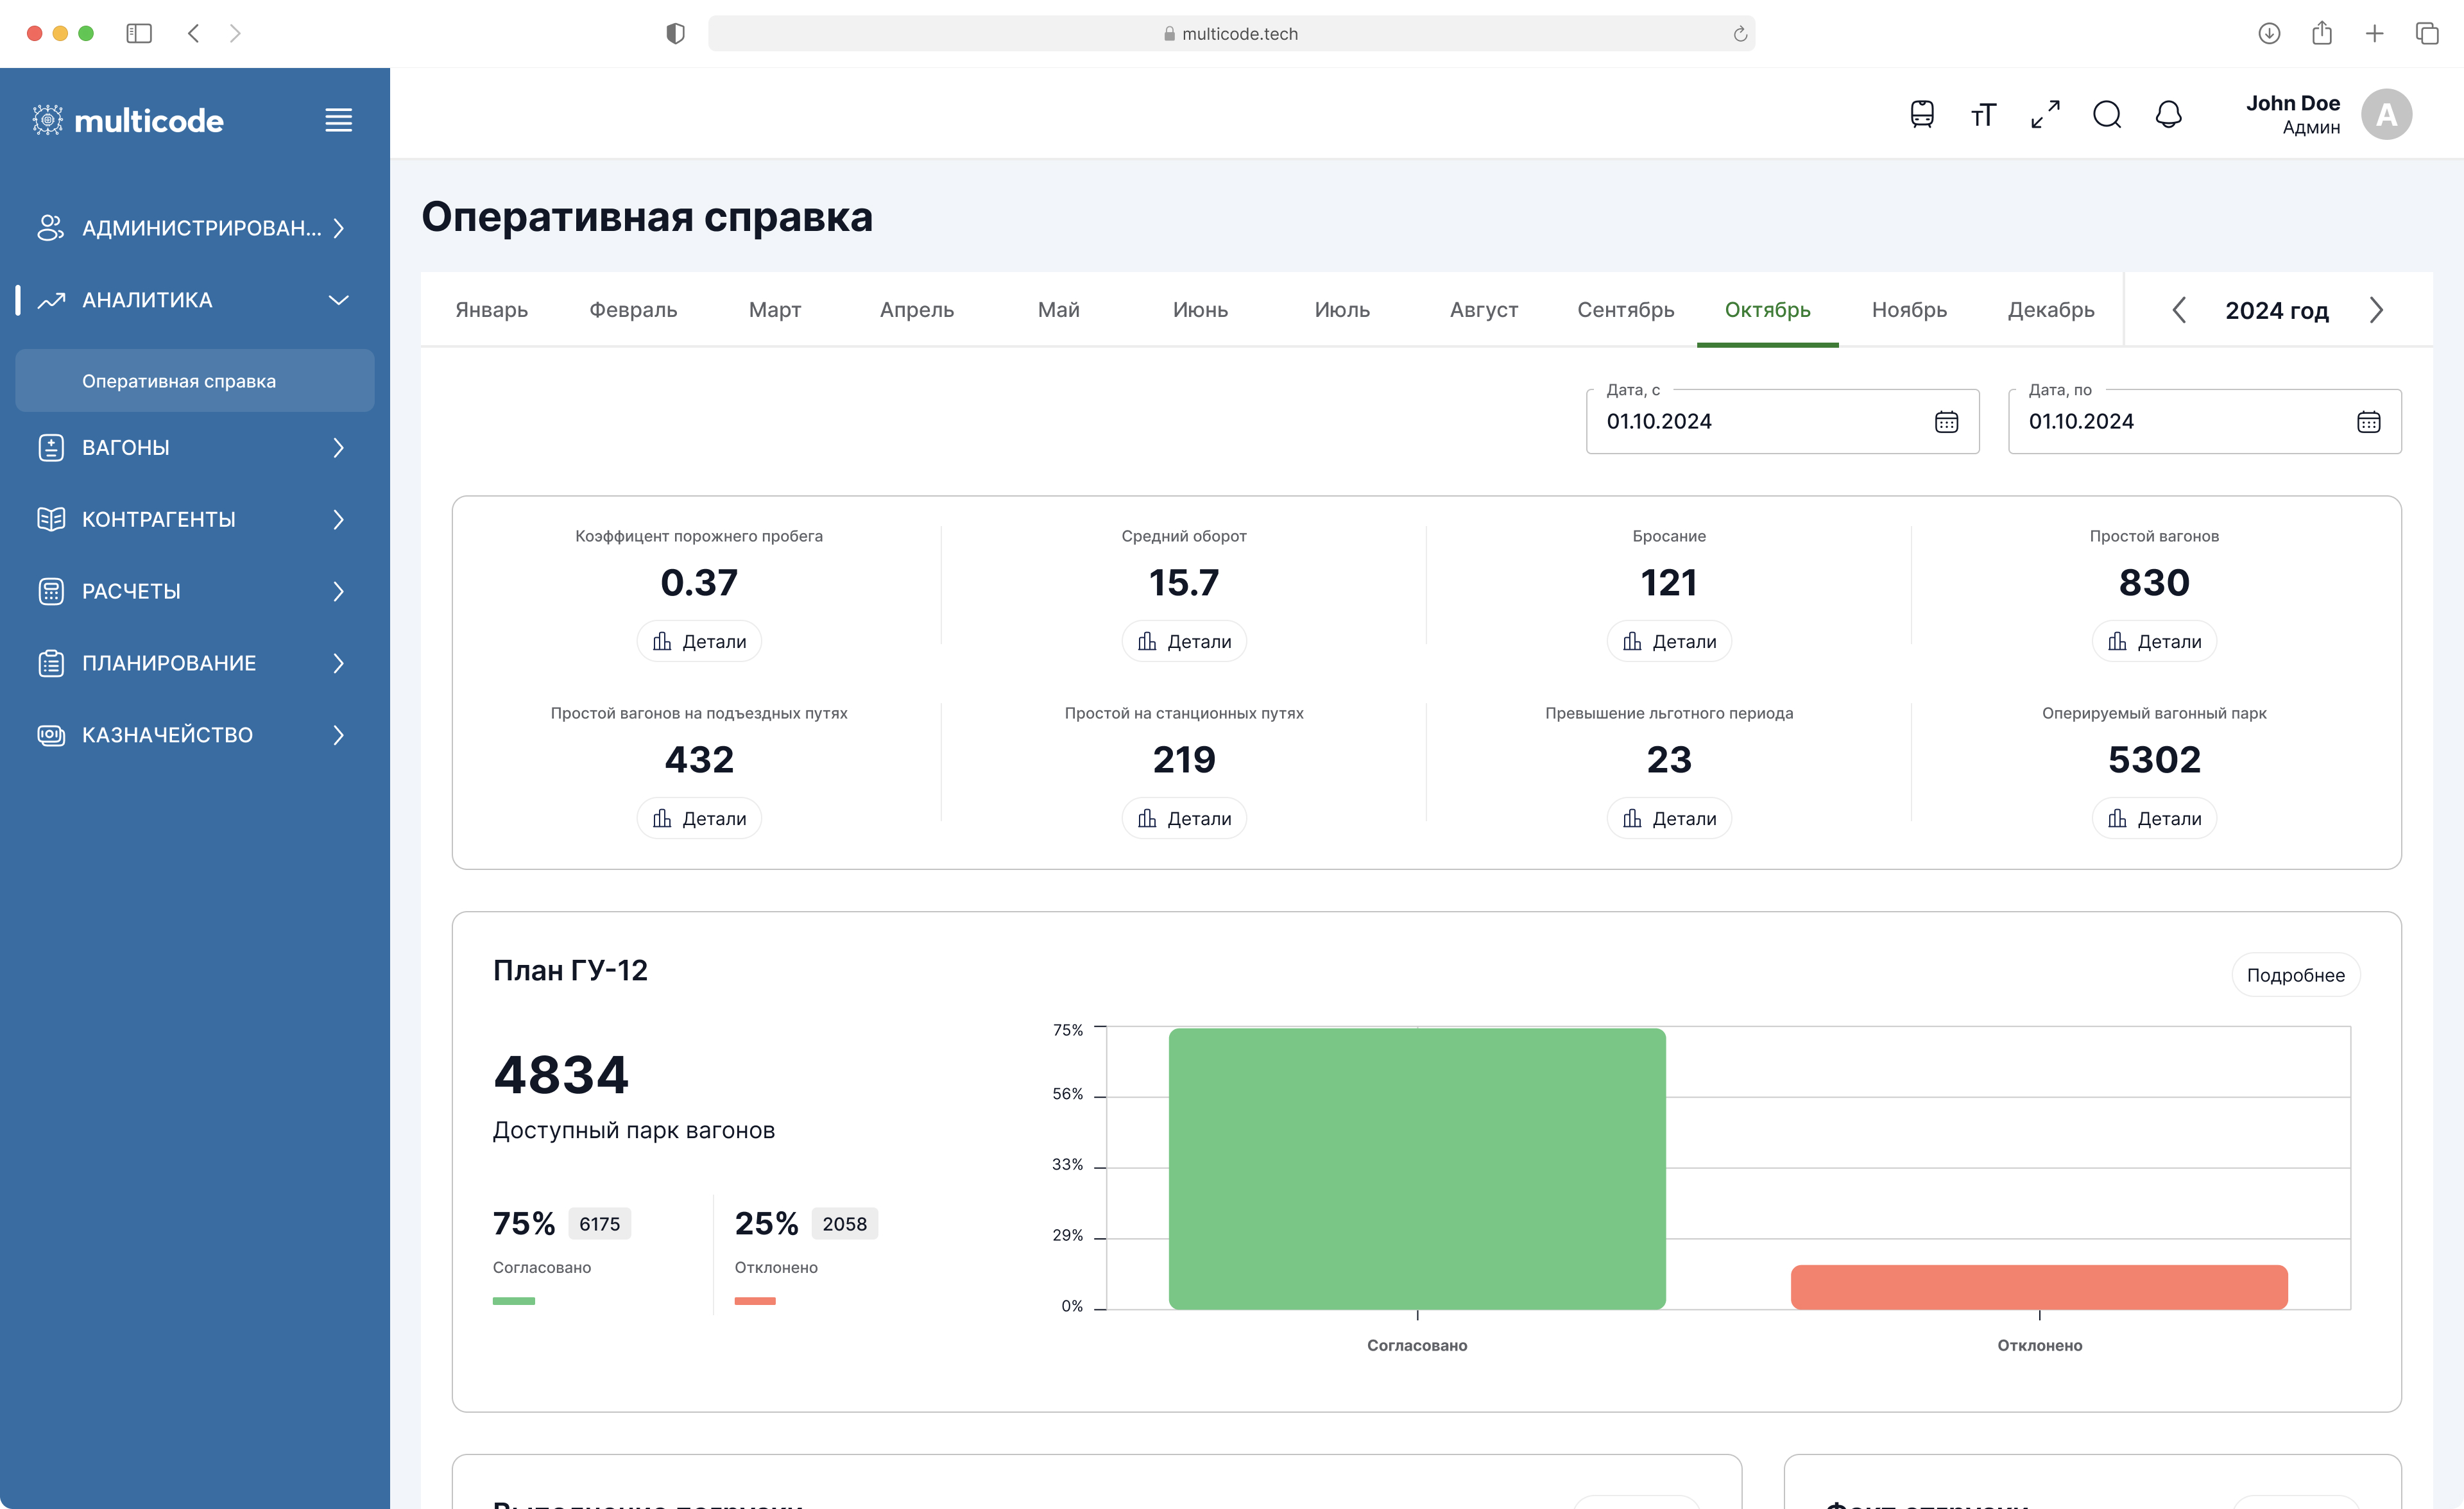The height and width of the screenshot is (1509, 2464).
Task: Toggle the sidebar with the hamburger icon
Action: [338, 120]
